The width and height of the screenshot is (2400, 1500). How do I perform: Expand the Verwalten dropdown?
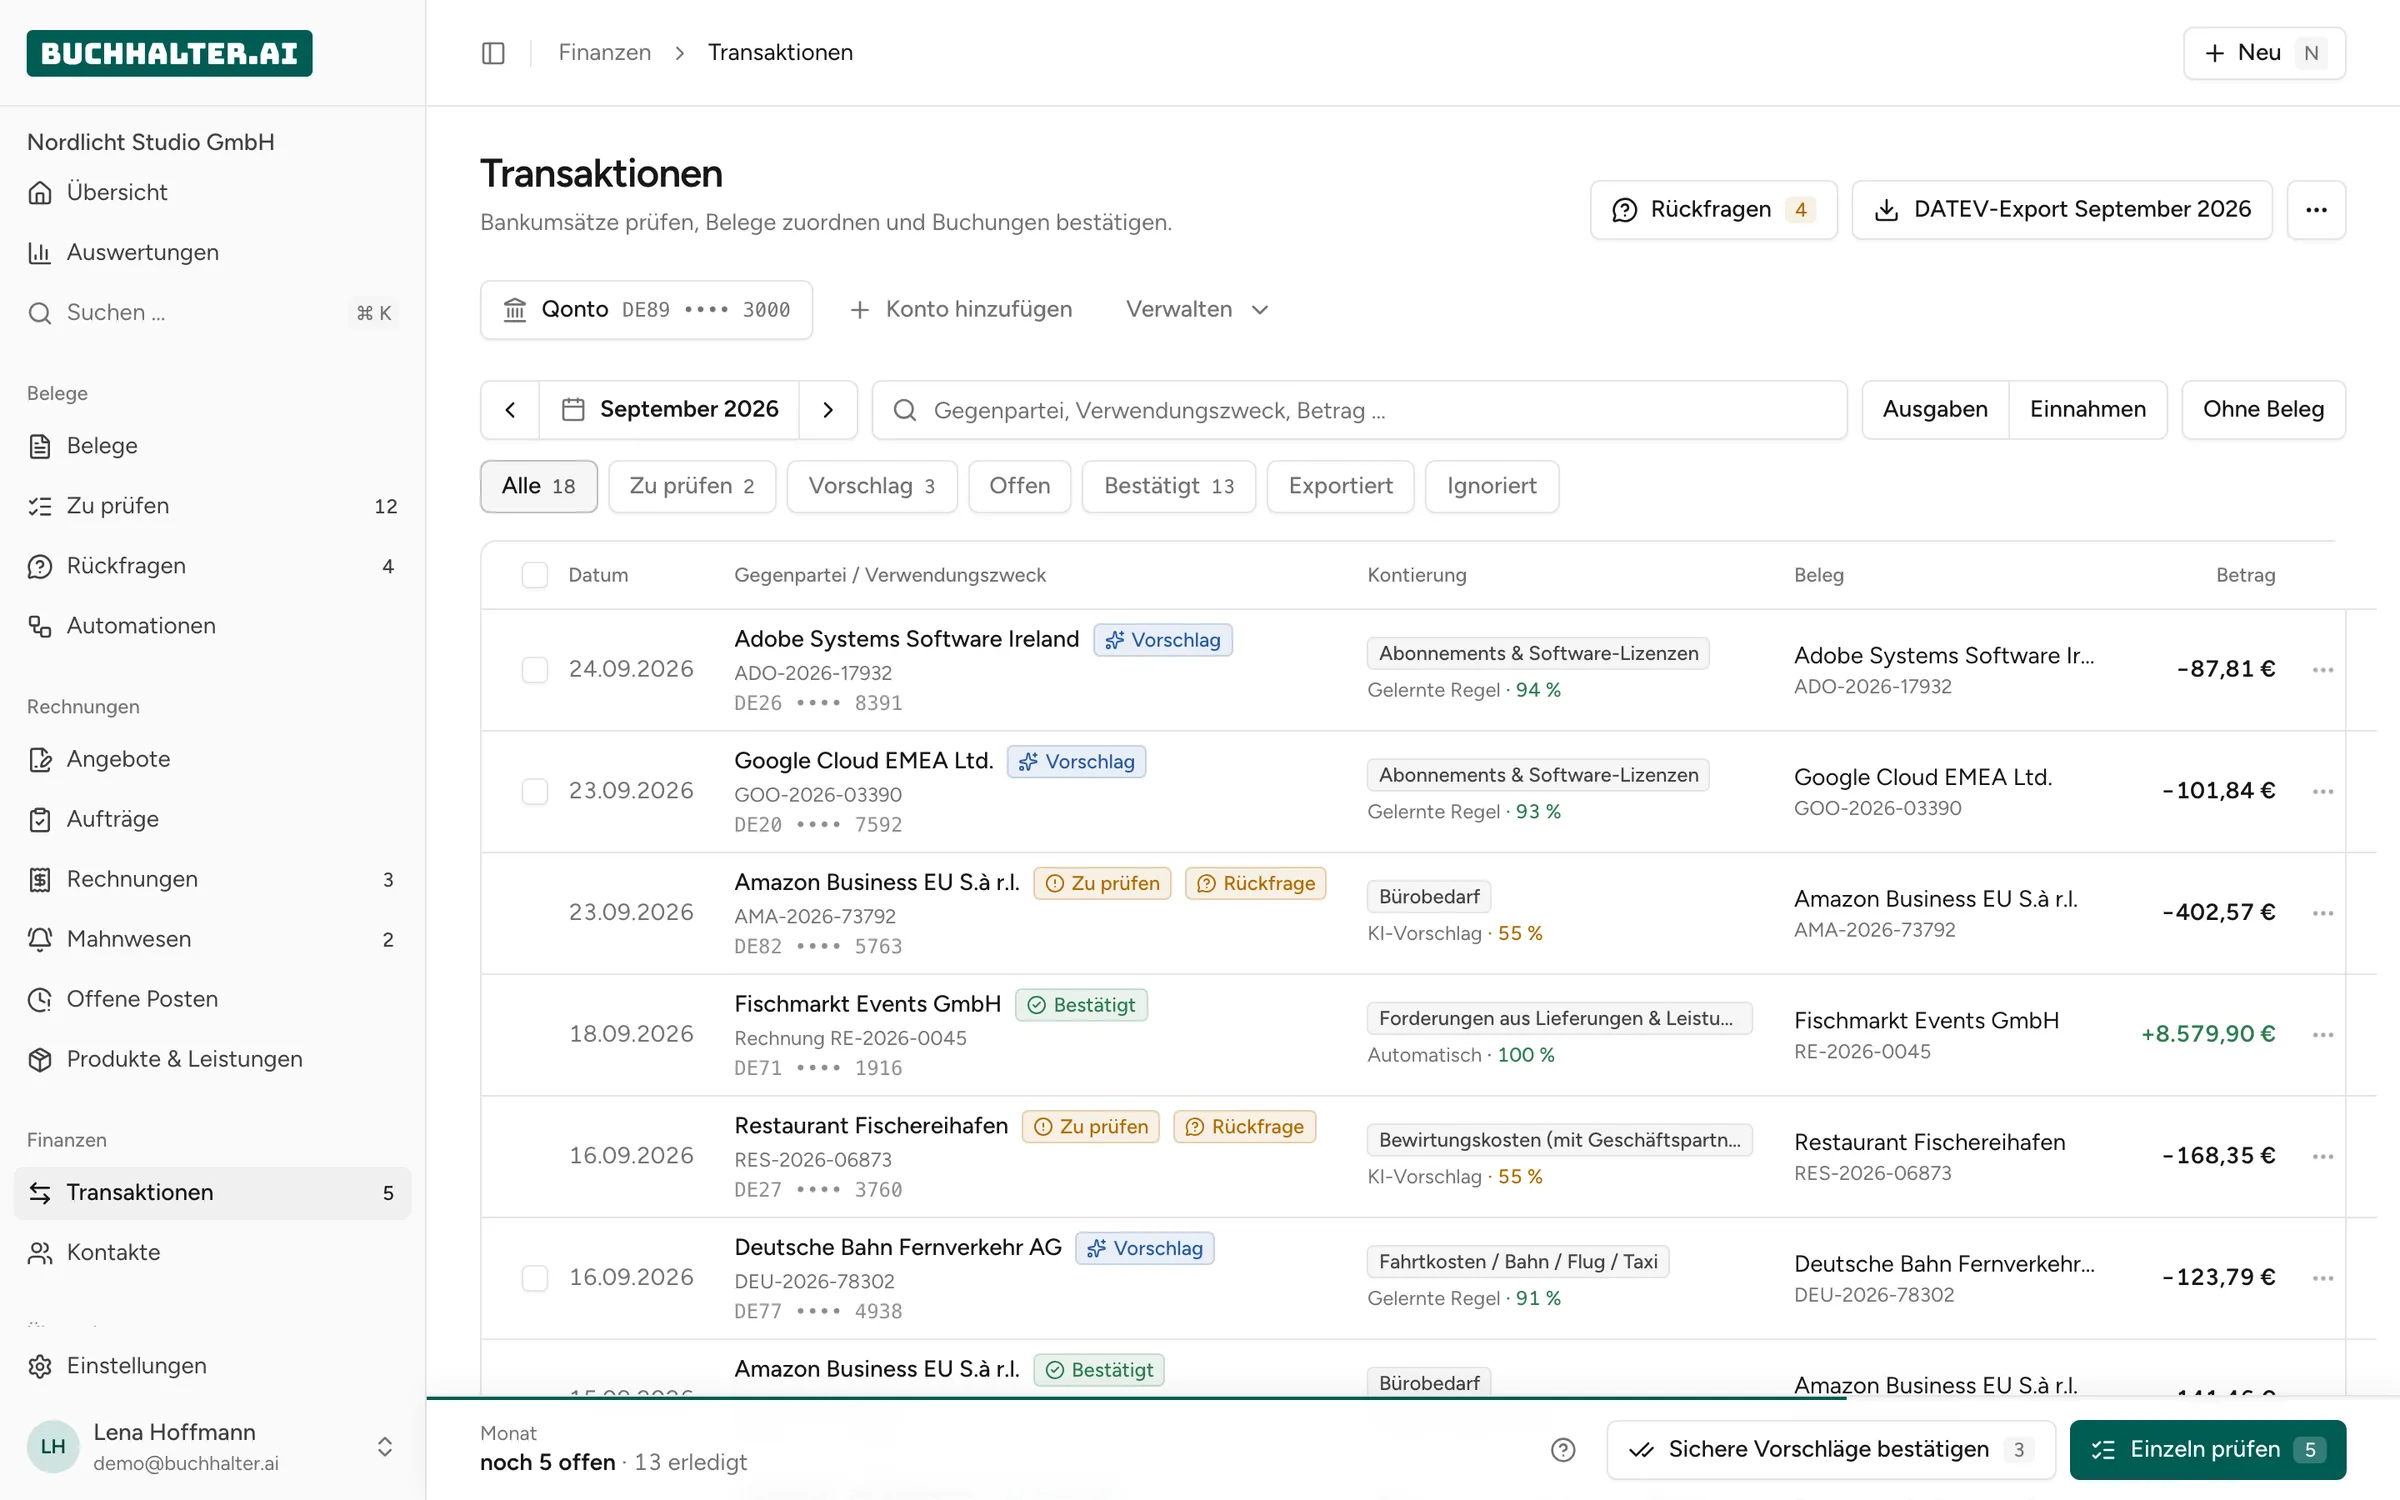(x=1197, y=310)
